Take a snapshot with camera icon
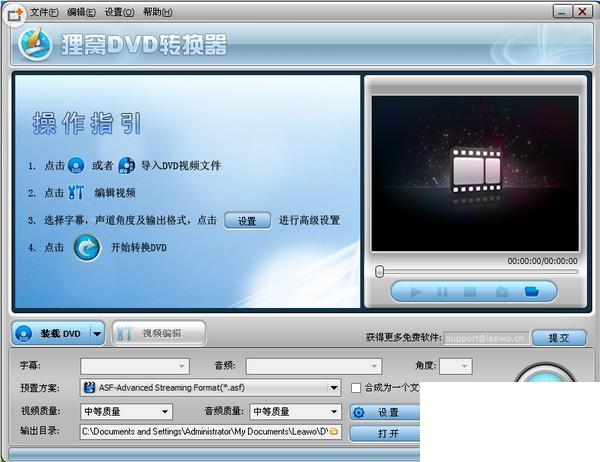The width and height of the screenshot is (600, 462). (502, 292)
